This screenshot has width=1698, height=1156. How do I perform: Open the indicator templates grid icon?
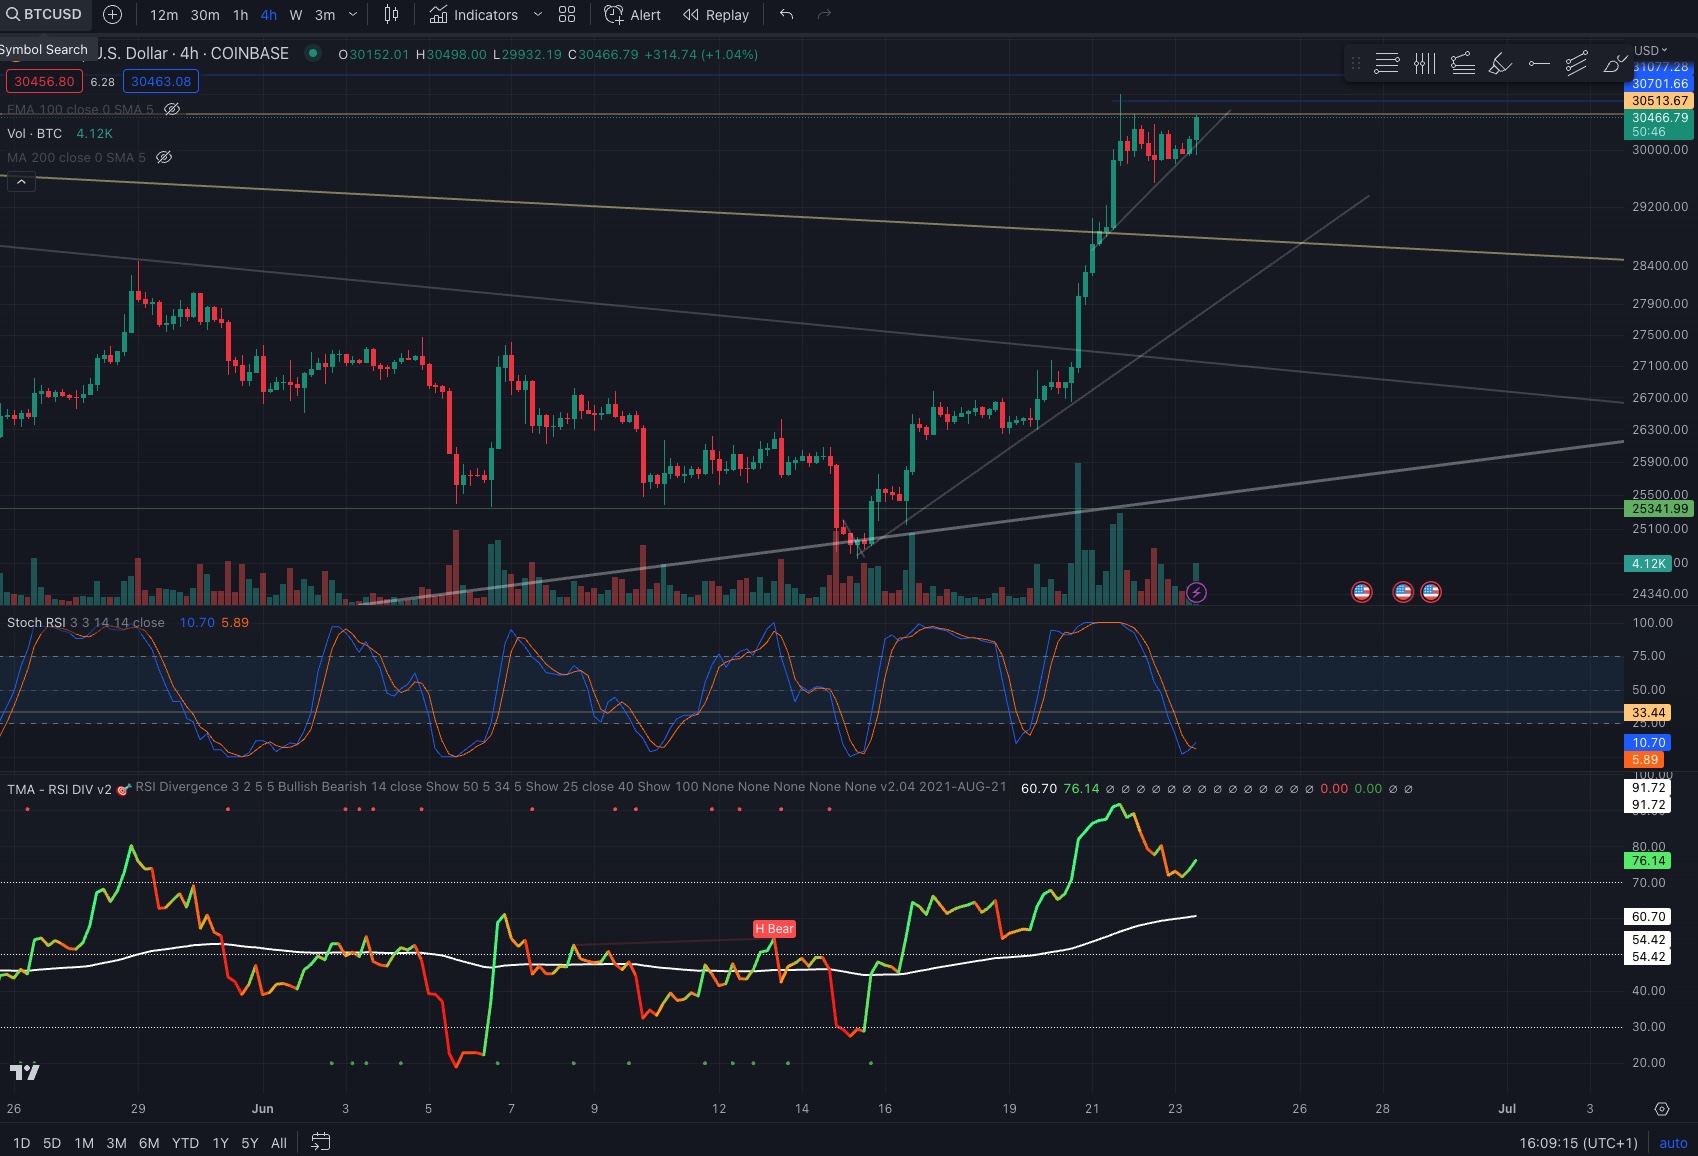pyautogui.click(x=566, y=14)
